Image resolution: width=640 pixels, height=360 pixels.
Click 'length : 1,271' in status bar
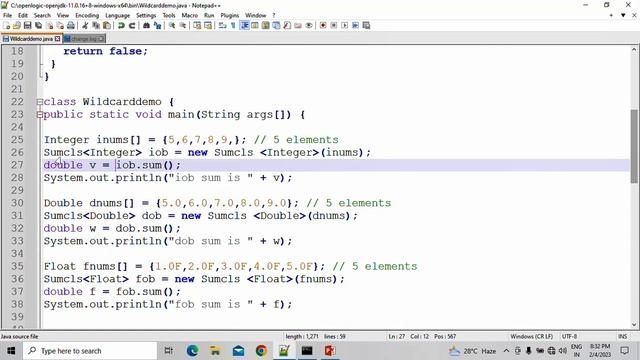[302, 336]
